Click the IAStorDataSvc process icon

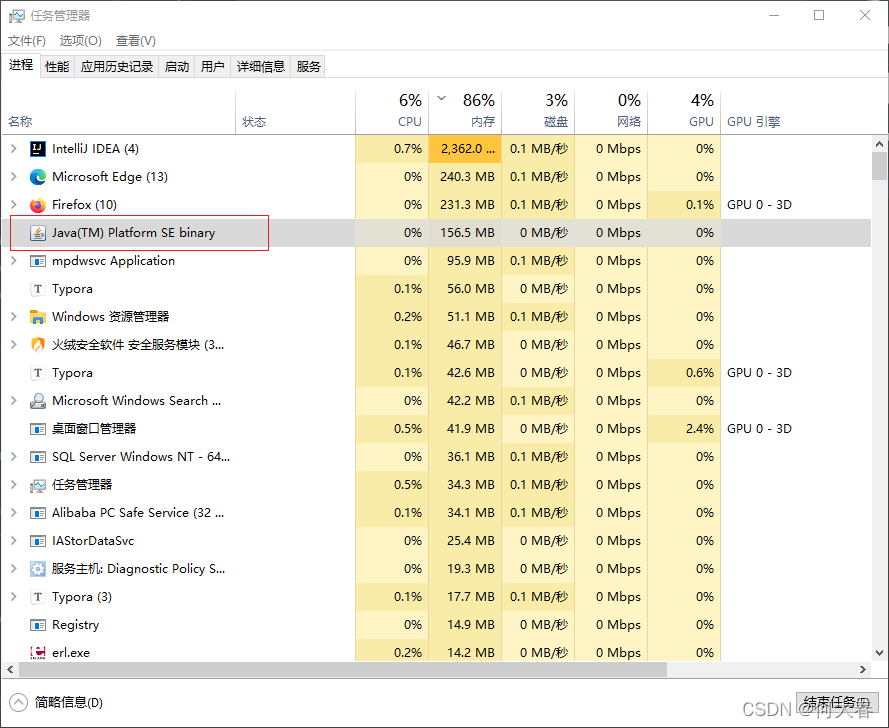(x=37, y=541)
